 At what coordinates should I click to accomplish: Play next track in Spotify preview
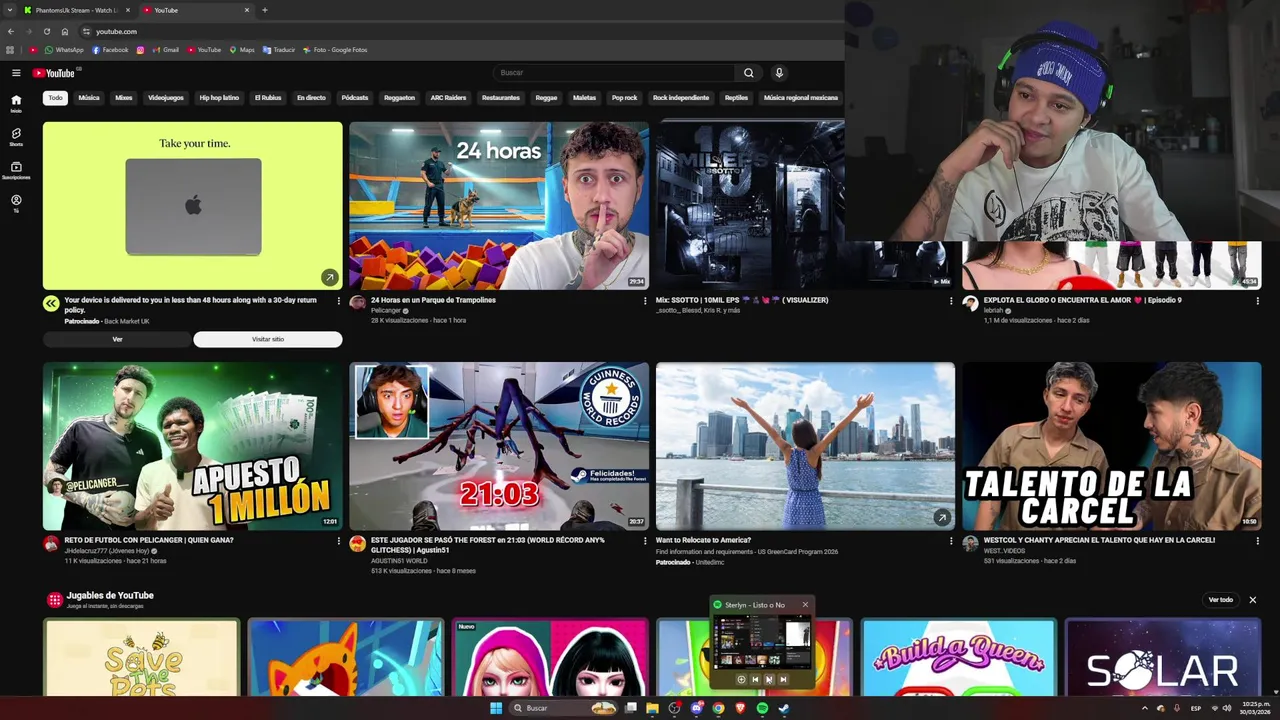coord(783,680)
